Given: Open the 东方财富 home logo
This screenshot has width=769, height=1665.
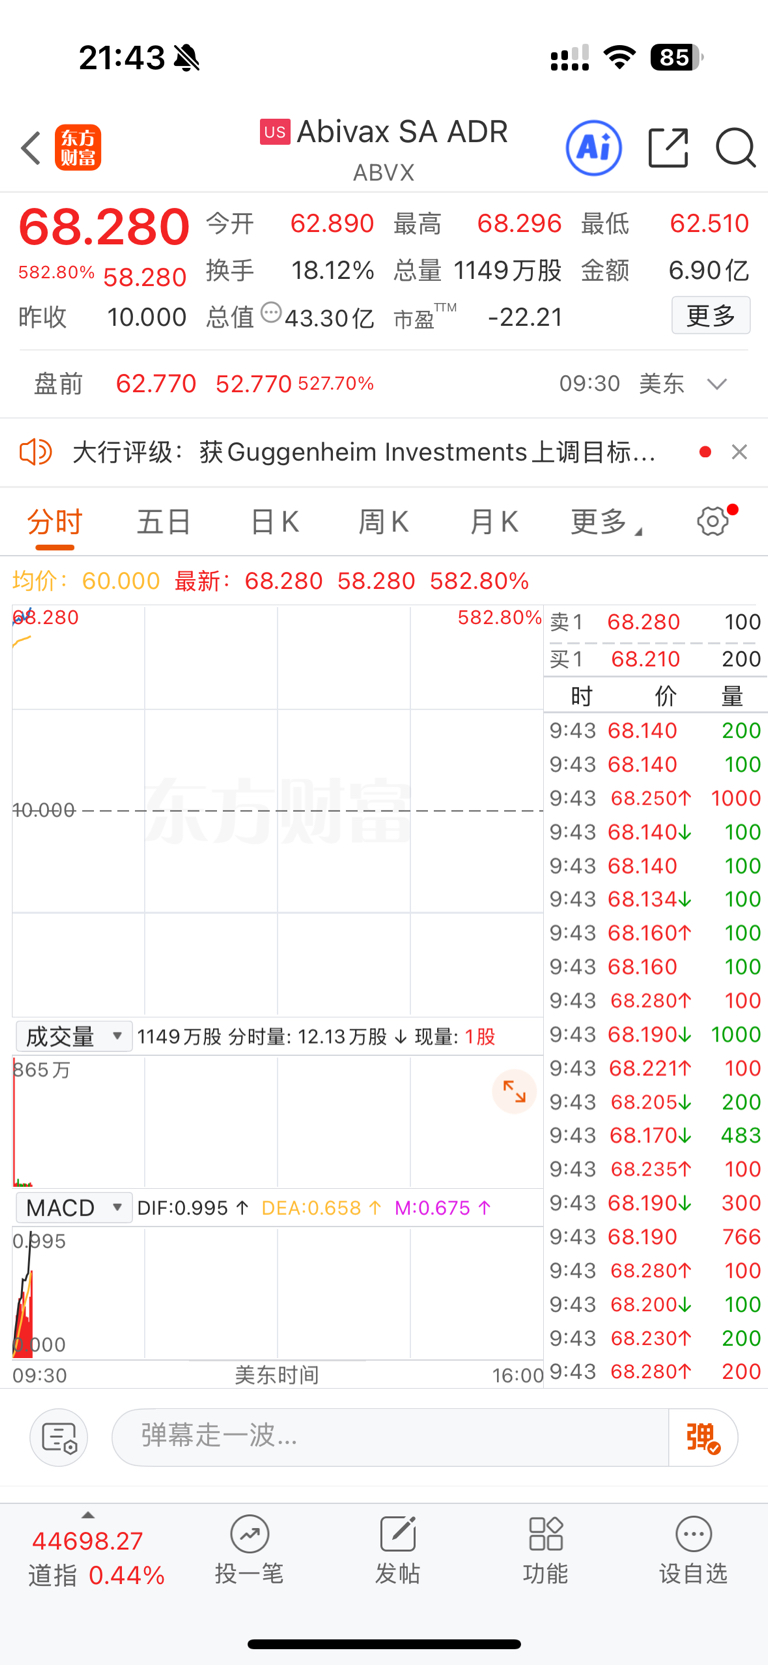Looking at the screenshot, I should (78, 148).
